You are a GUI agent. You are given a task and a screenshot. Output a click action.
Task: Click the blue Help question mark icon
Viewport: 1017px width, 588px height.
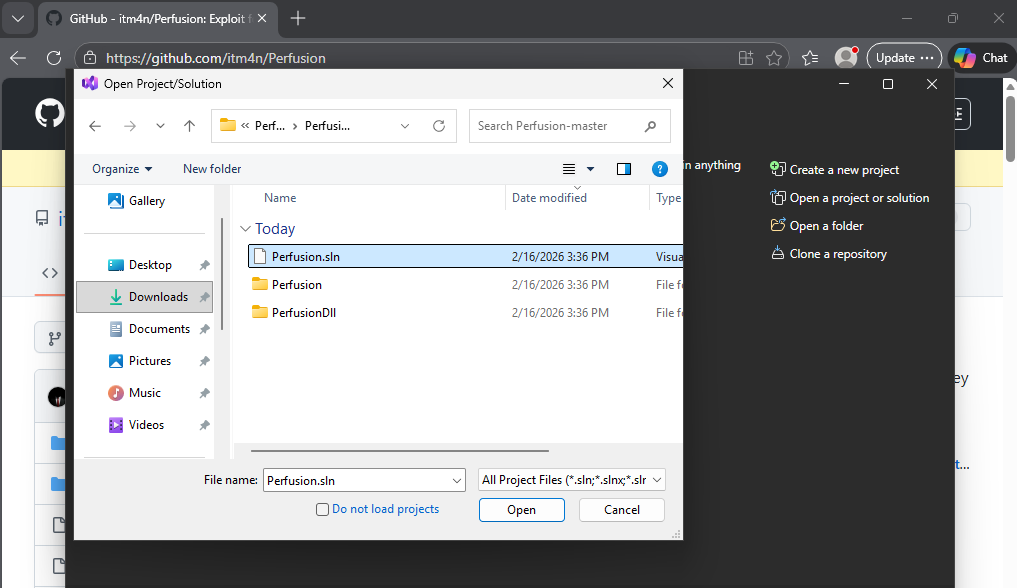659,169
